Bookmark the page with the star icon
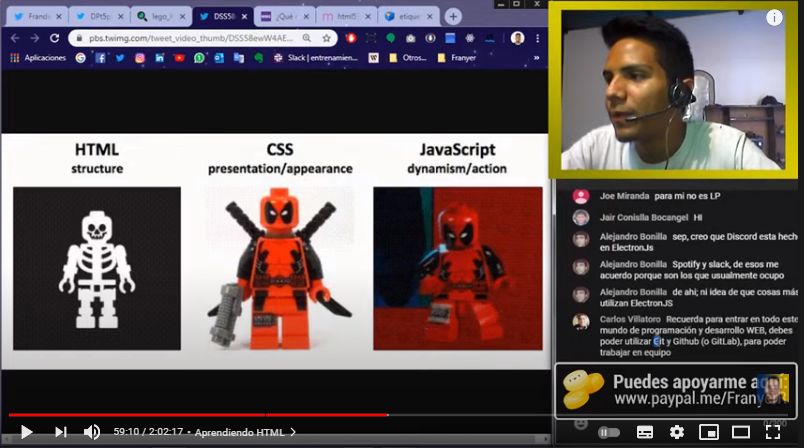 point(326,38)
